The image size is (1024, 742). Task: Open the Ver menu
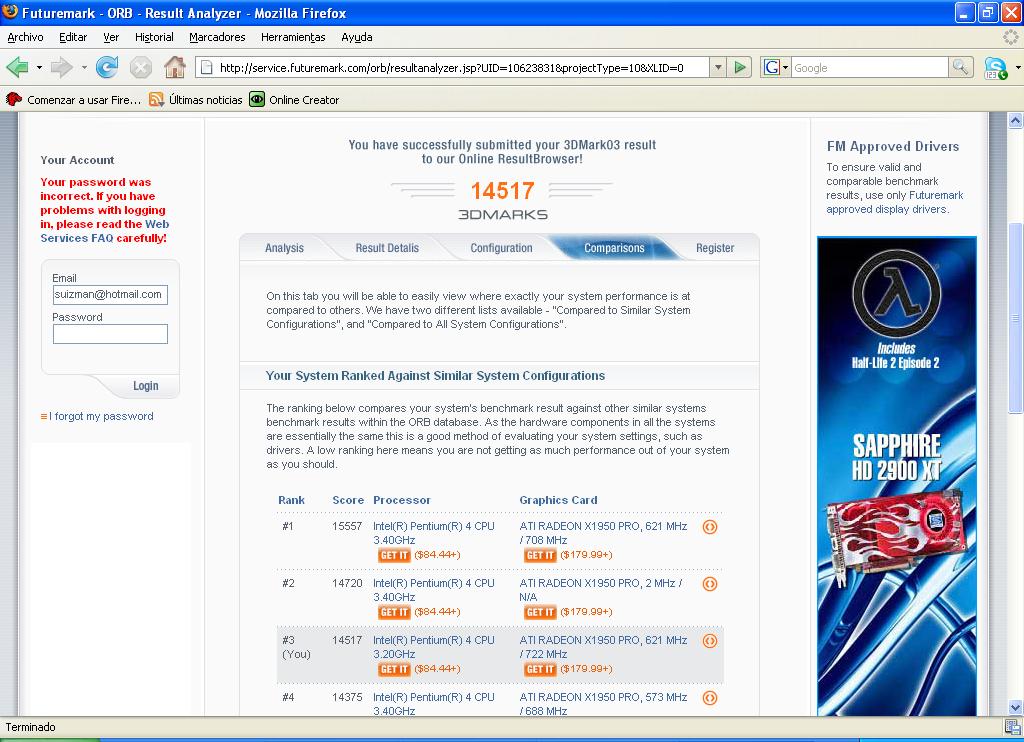(x=111, y=37)
